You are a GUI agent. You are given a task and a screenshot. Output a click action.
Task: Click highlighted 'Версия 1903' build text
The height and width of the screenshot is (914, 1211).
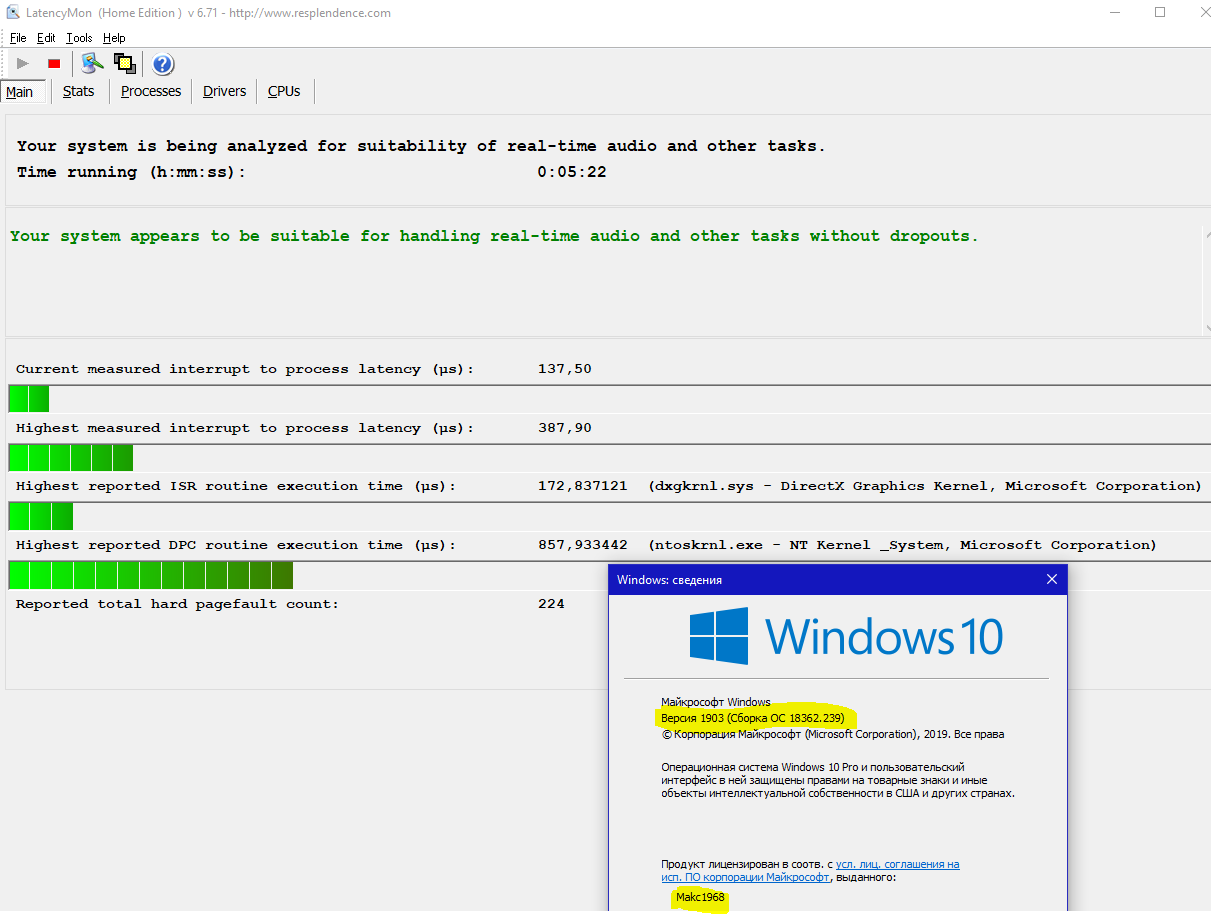pos(753,718)
